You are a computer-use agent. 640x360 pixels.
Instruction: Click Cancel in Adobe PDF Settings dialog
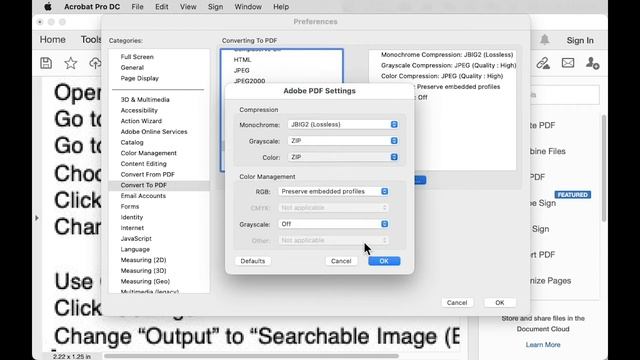(x=341, y=261)
